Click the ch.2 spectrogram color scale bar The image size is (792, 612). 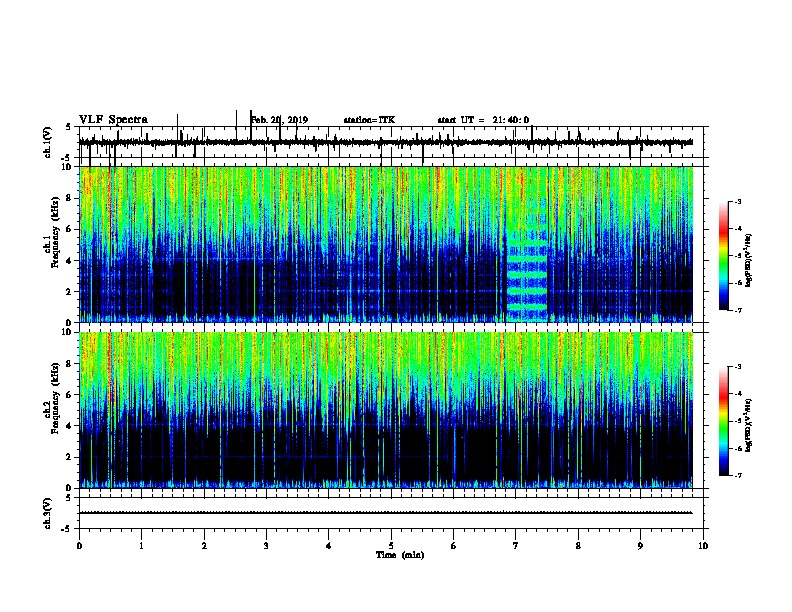724,421
